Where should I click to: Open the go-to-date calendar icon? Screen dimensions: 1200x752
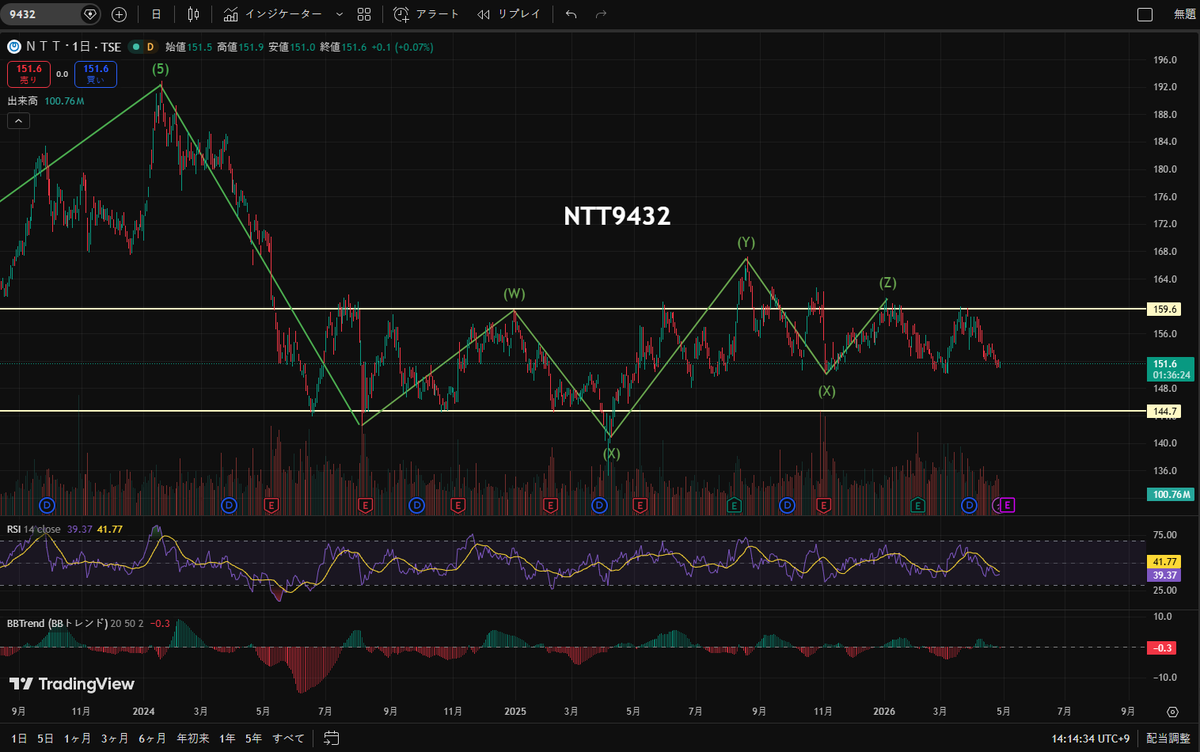click(332, 738)
